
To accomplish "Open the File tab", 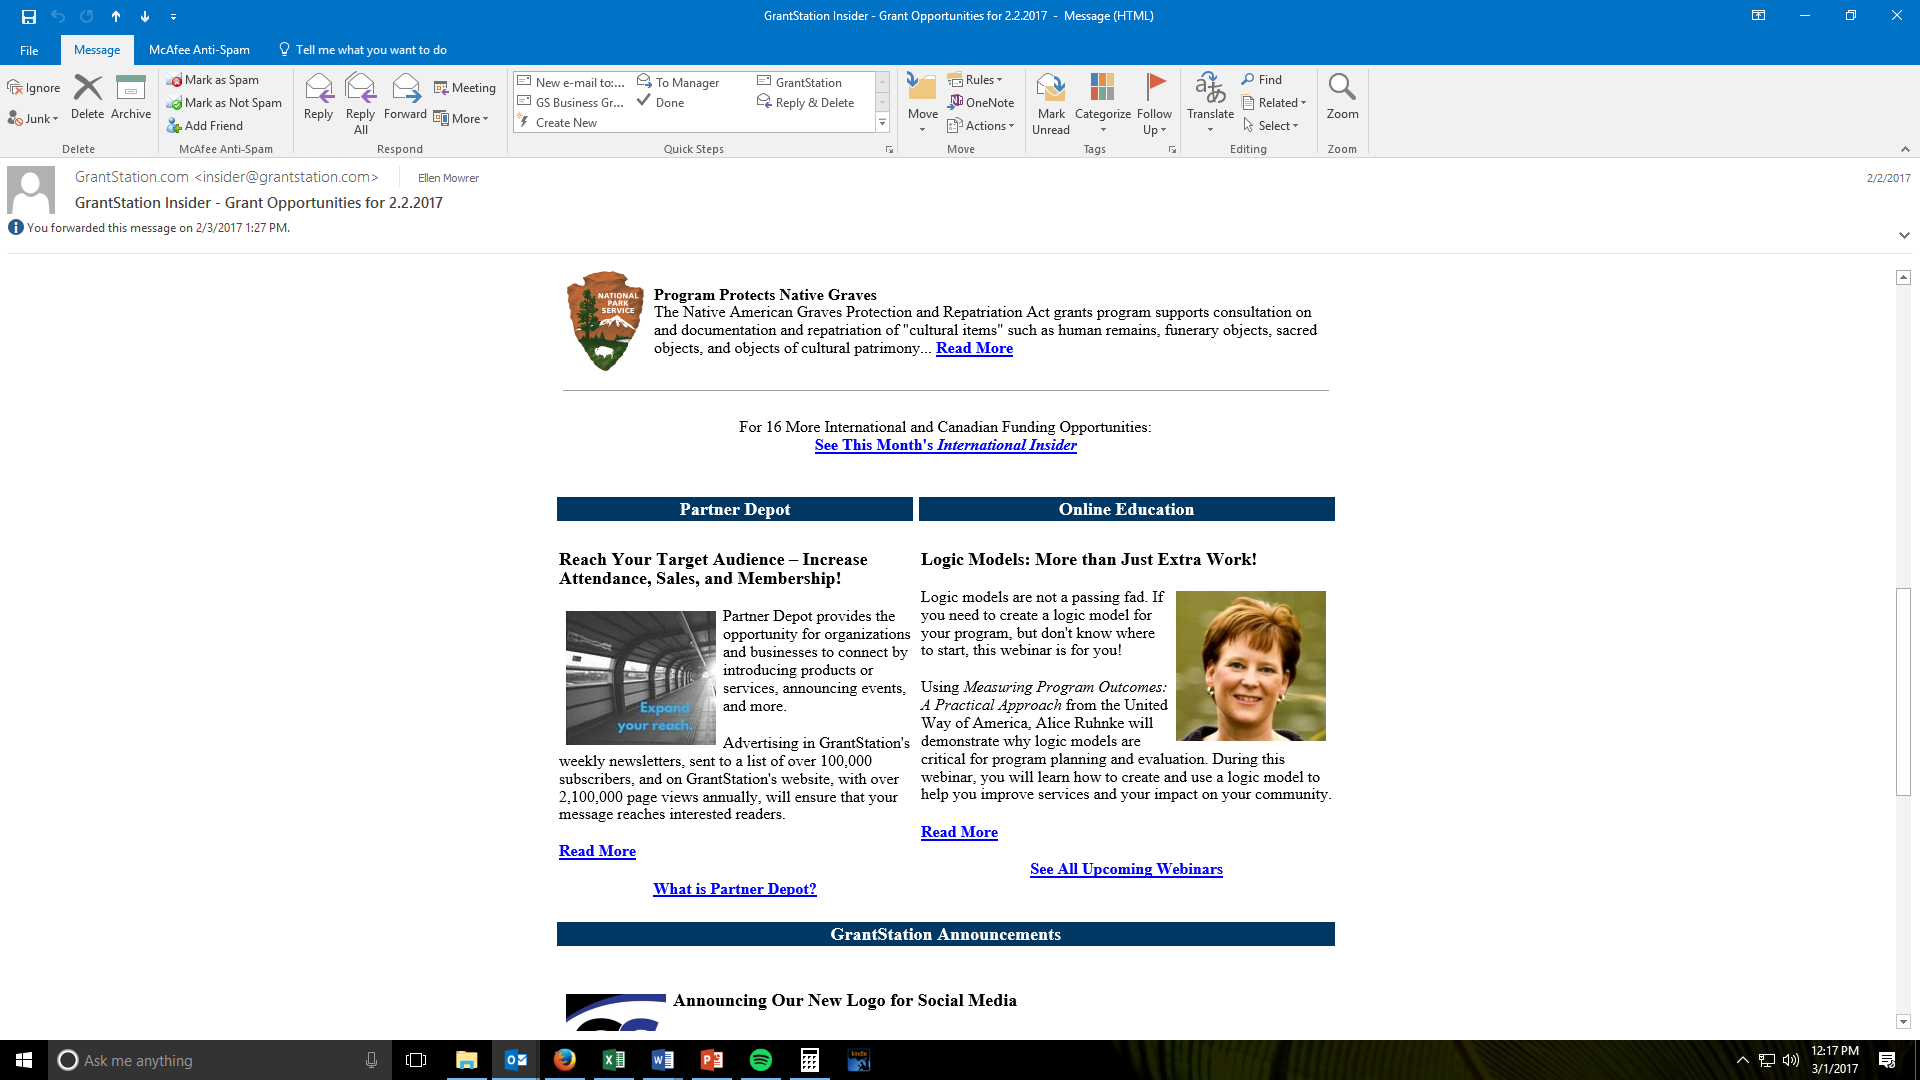I will pos(29,50).
